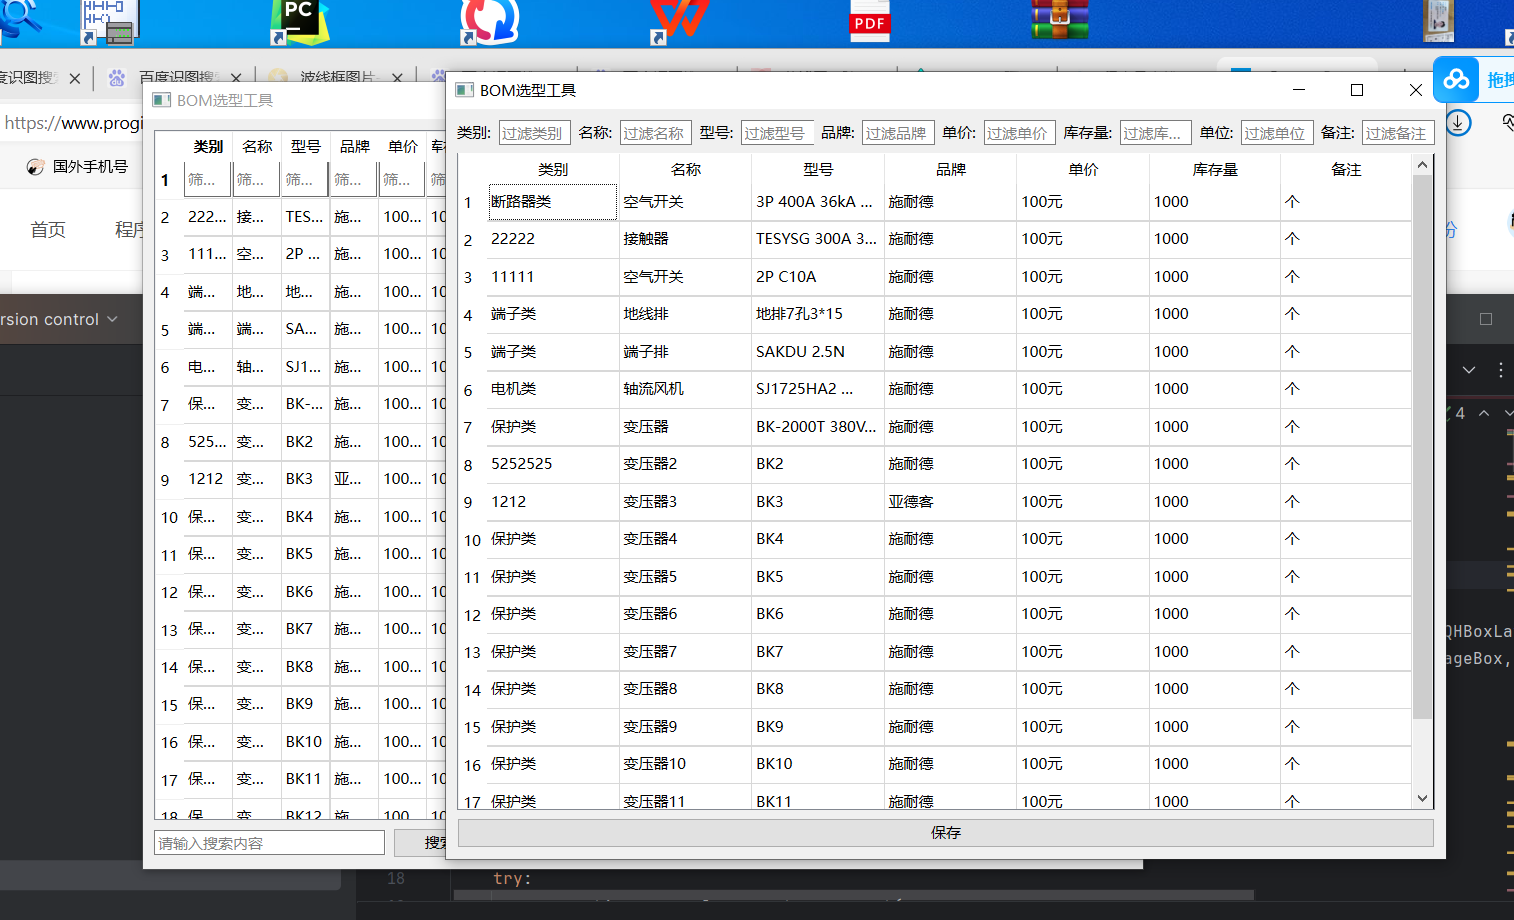Select the BK10 cell in back BOM window

pos(304,742)
